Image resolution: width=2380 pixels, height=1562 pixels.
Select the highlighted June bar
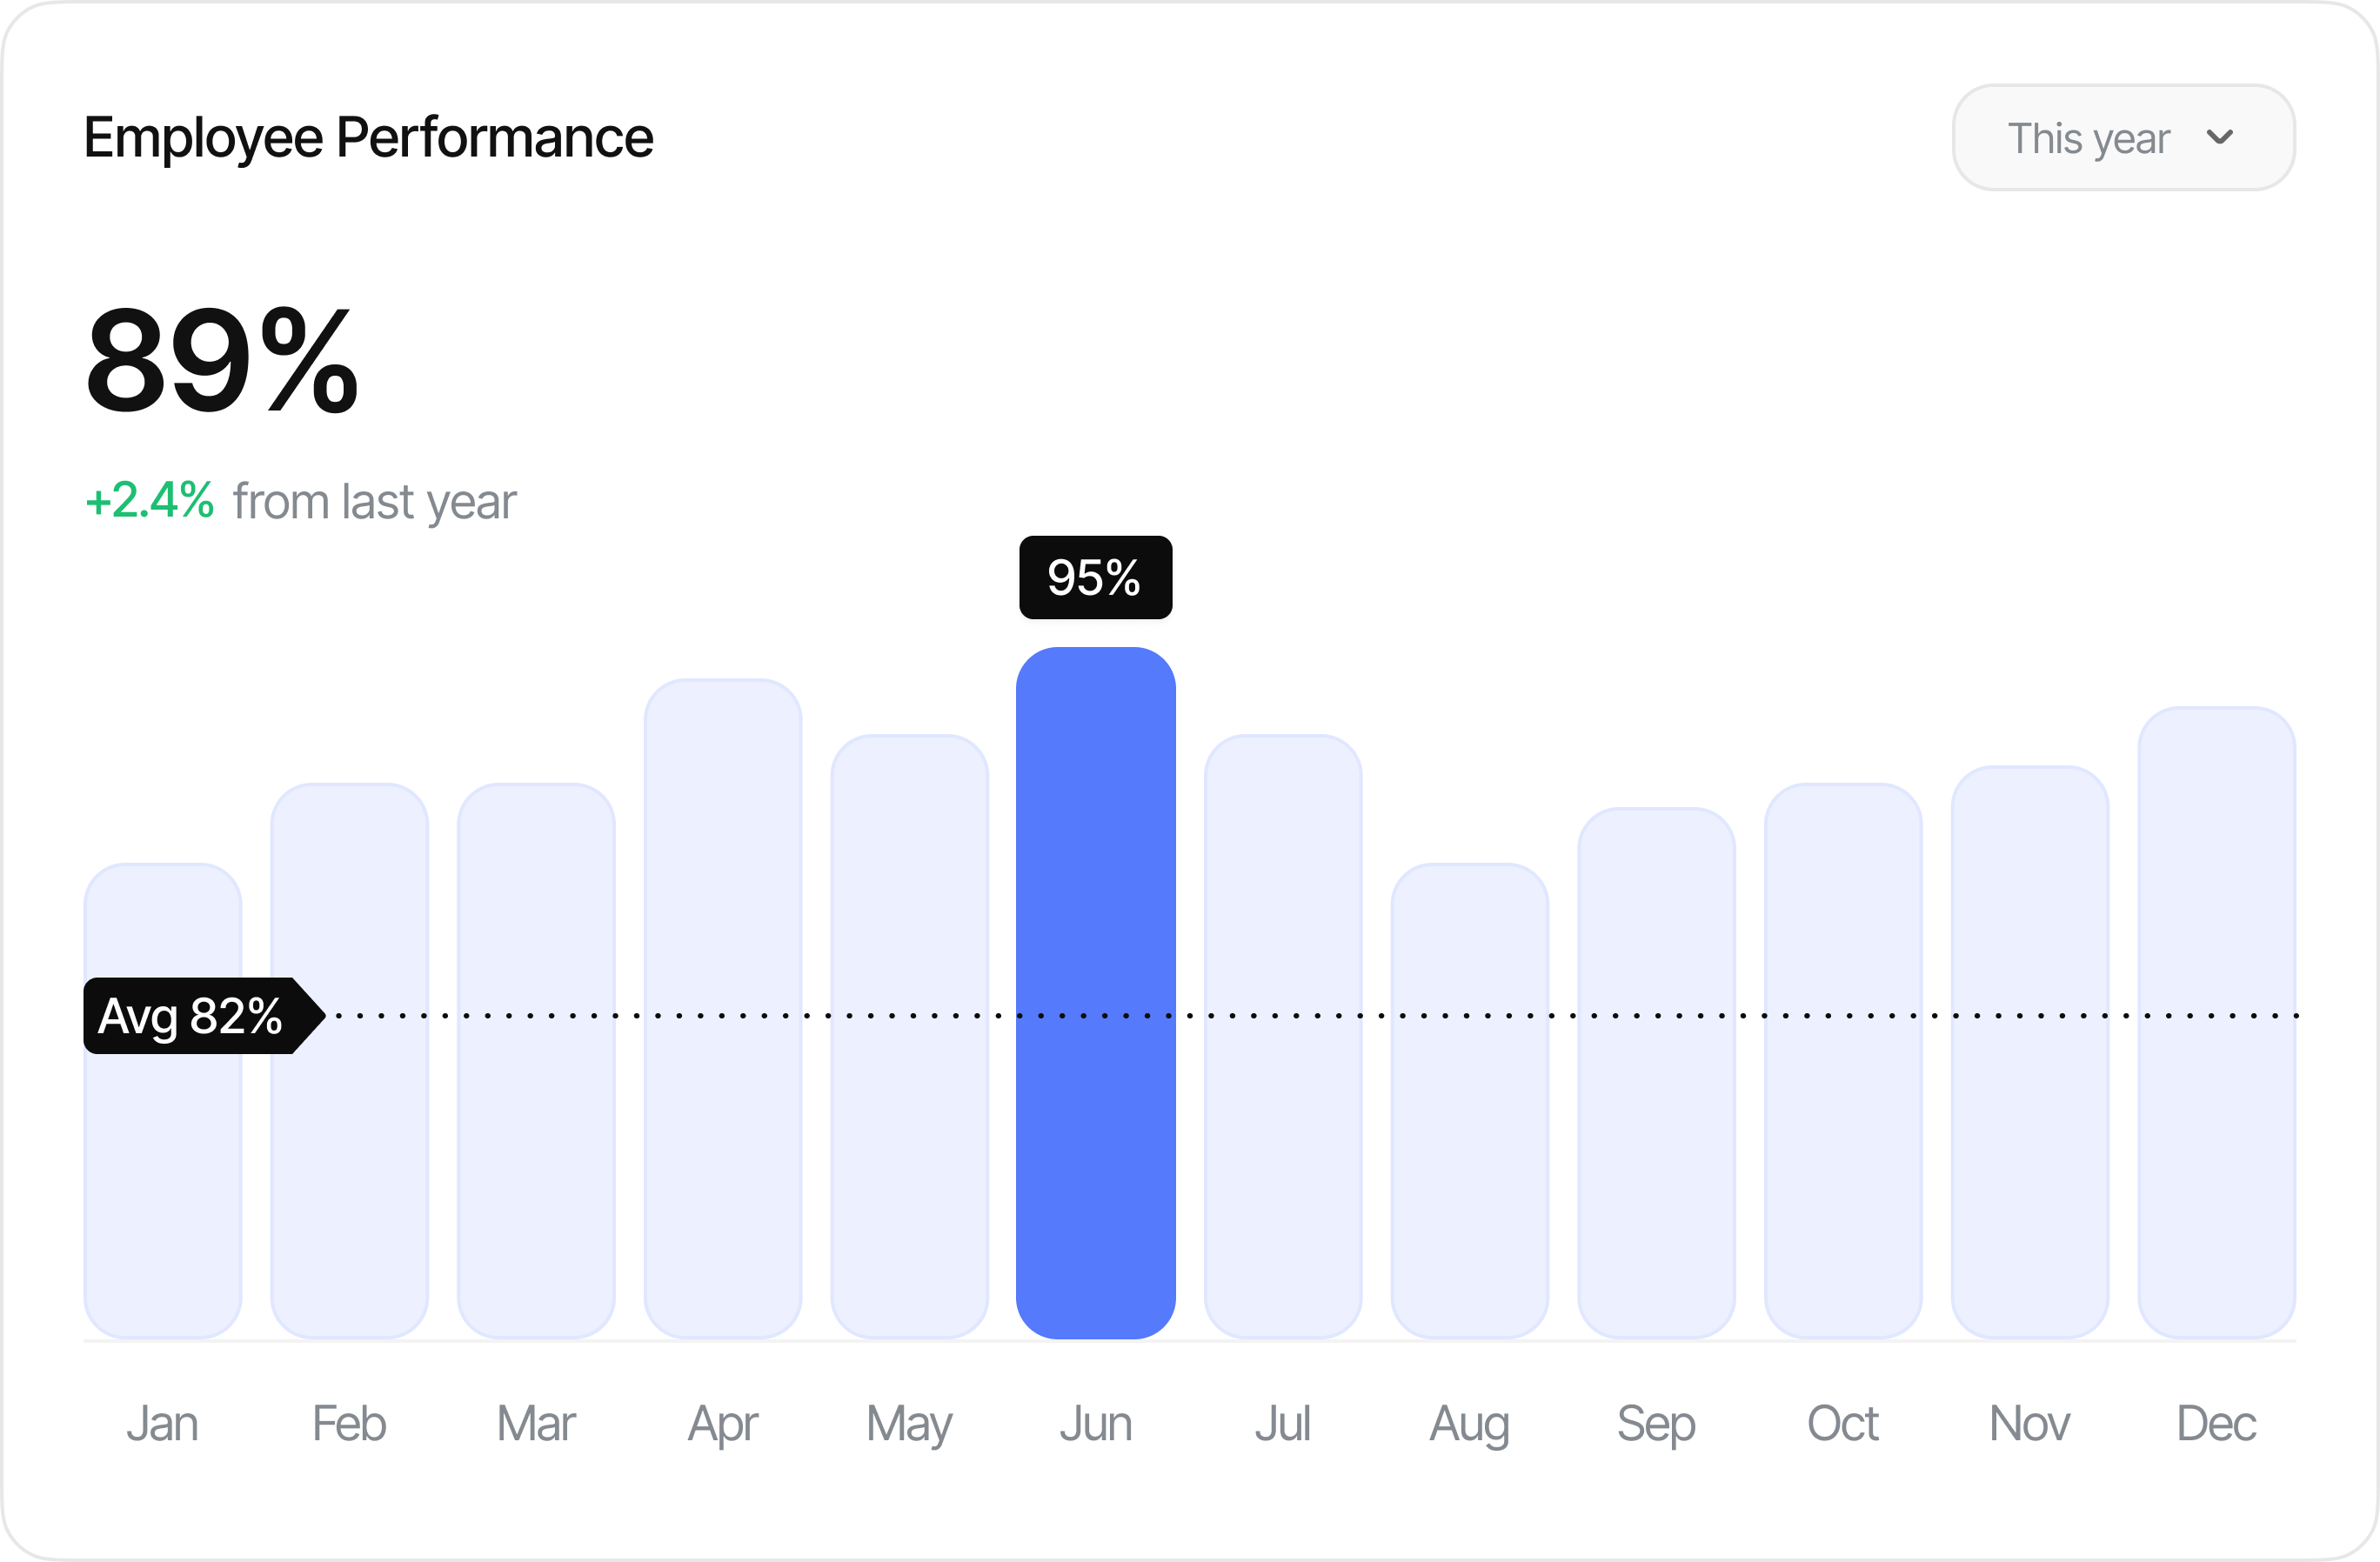tap(1095, 992)
